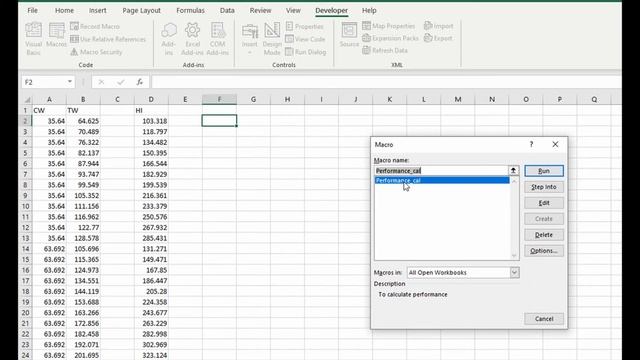Click Cancel in the Macro dialog

pos(544,319)
